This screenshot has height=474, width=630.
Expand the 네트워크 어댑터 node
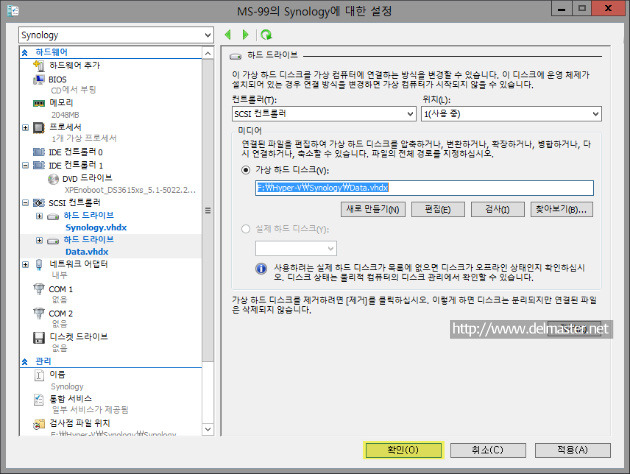point(25,264)
